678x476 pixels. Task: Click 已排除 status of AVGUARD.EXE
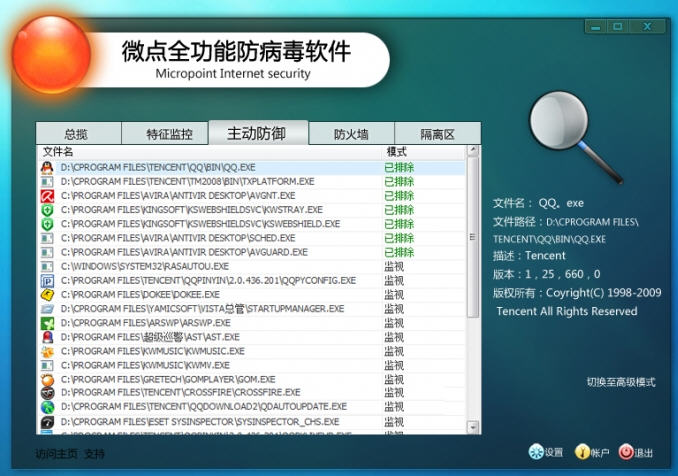(x=399, y=252)
